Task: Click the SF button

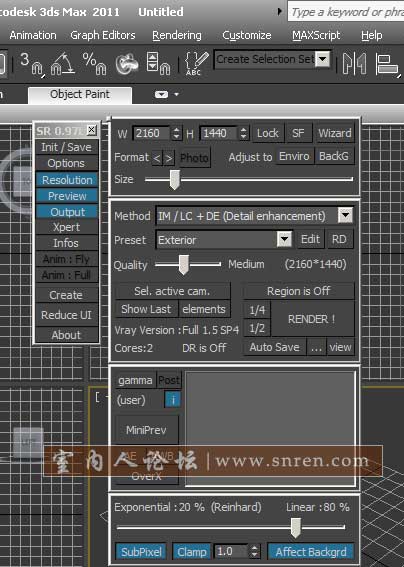Action: point(298,133)
